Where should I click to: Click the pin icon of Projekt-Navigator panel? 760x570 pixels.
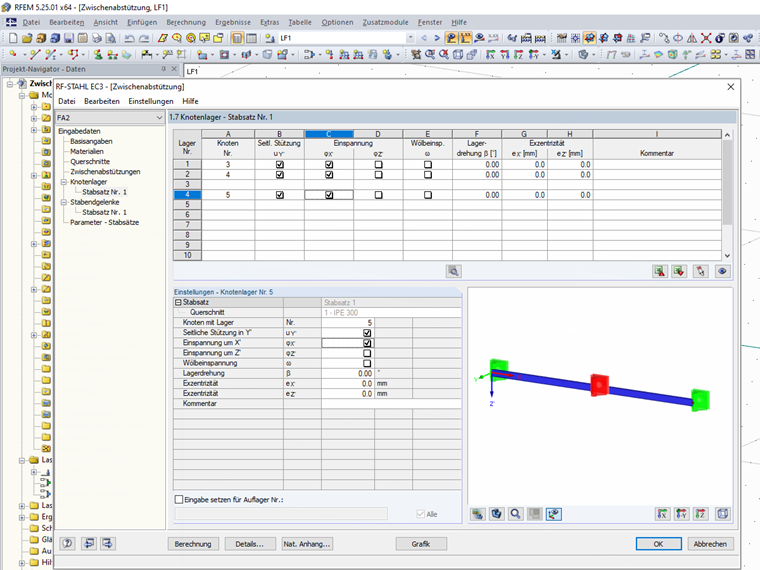click(x=163, y=69)
